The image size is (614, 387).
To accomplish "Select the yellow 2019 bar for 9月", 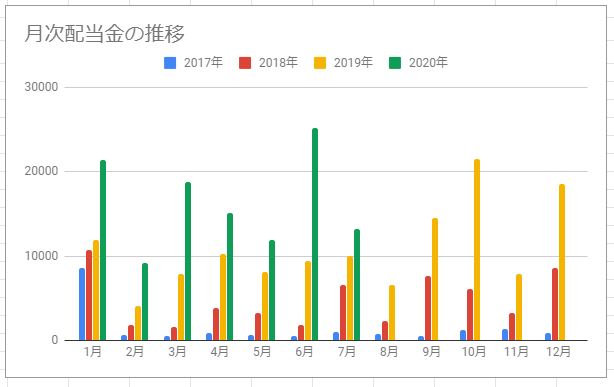I will pos(435,279).
